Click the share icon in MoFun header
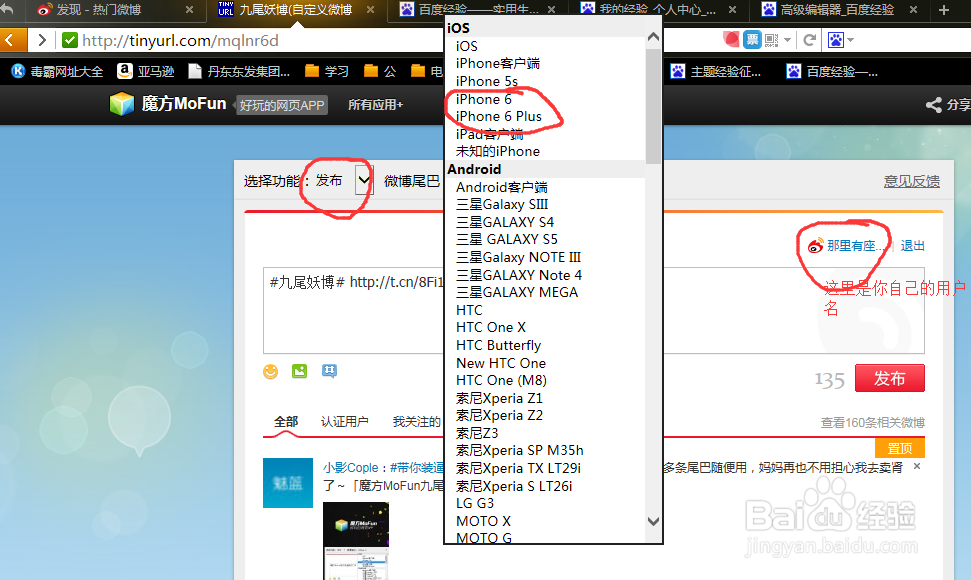The height and width of the screenshot is (580, 971). click(x=933, y=105)
